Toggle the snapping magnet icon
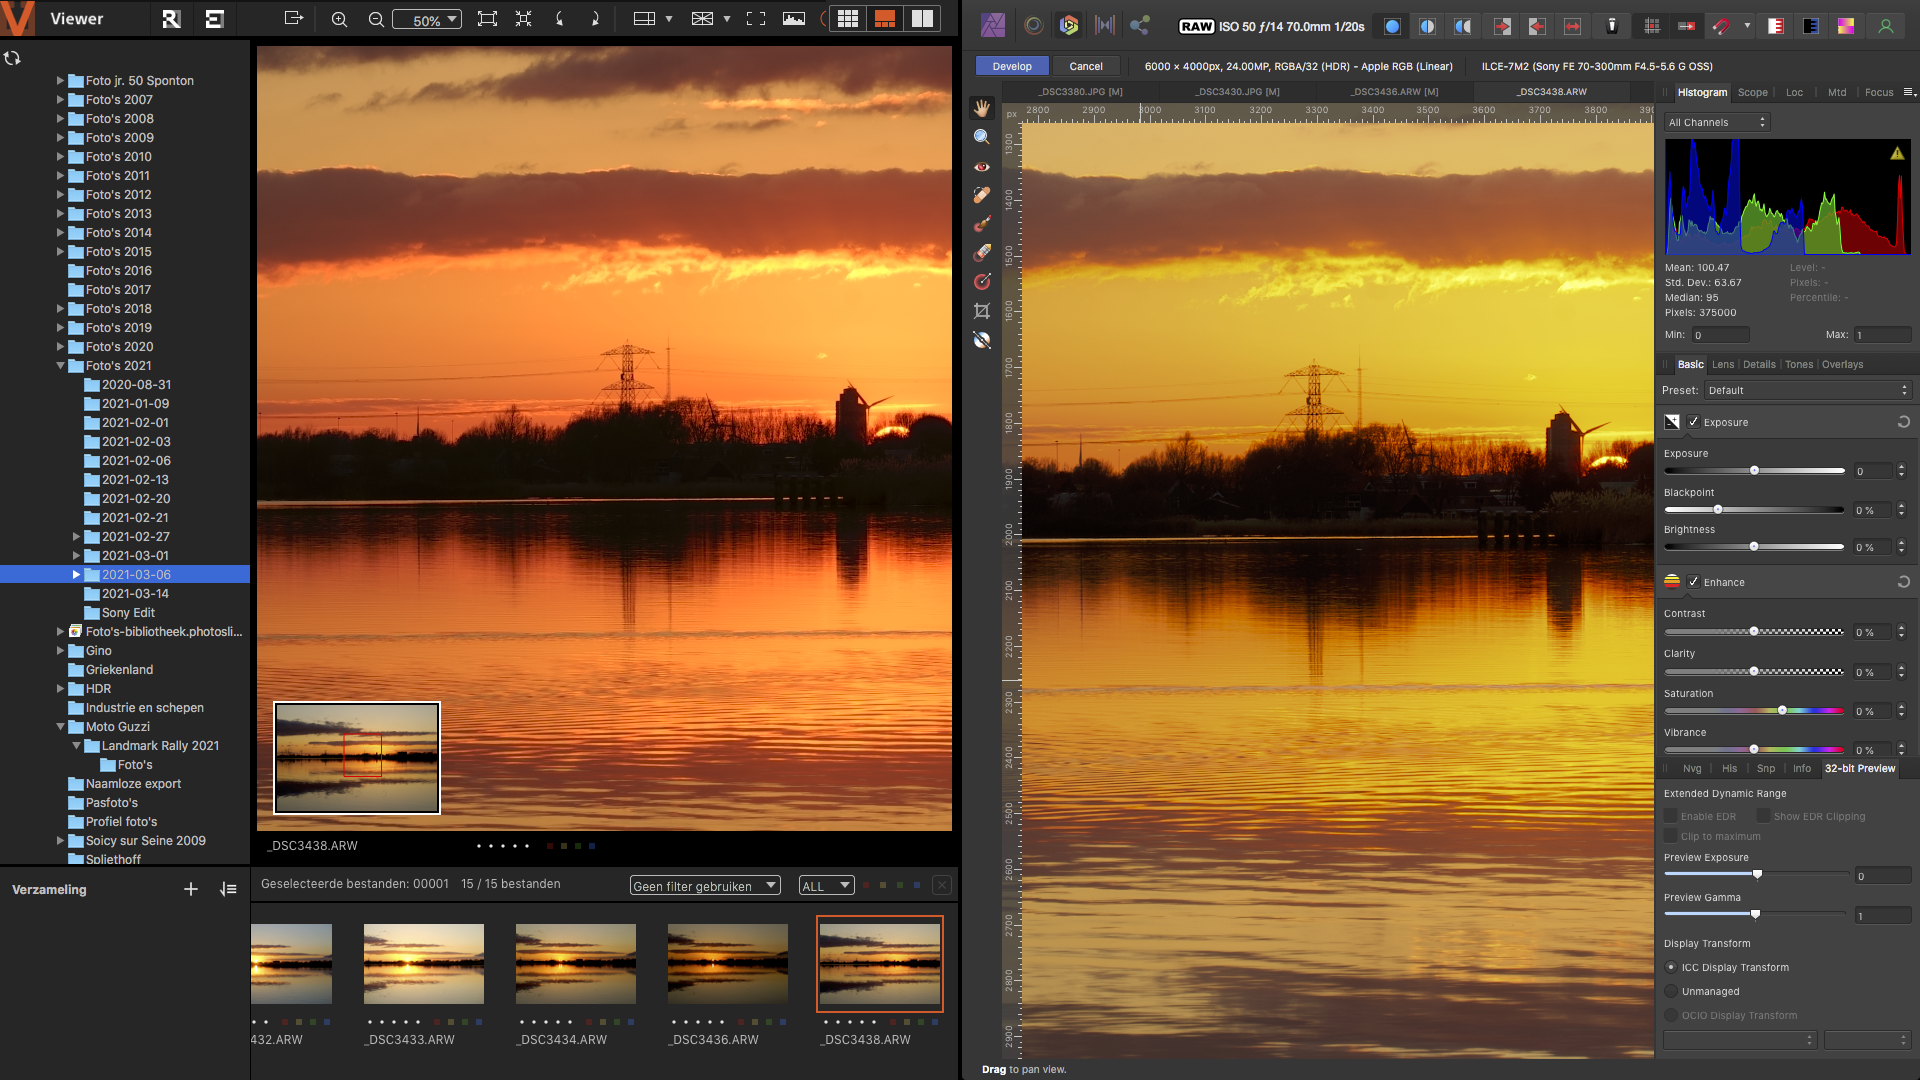 point(1721,27)
